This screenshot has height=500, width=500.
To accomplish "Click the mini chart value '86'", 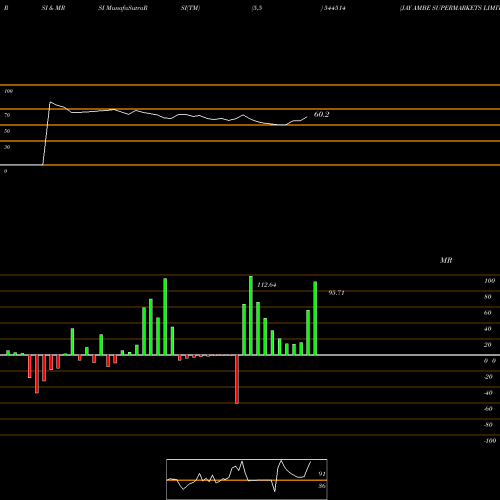I will click(322, 486).
